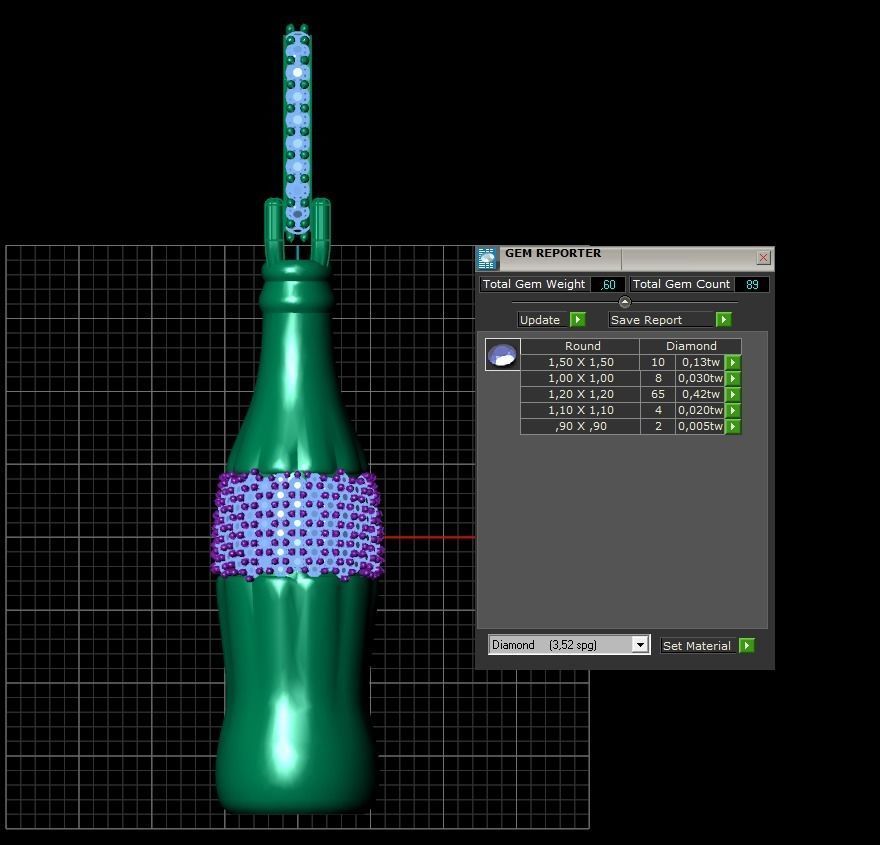Viewport: 880px width, 845px height.
Task: Click the green Save Report arrow
Action: (x=723, y=319)
